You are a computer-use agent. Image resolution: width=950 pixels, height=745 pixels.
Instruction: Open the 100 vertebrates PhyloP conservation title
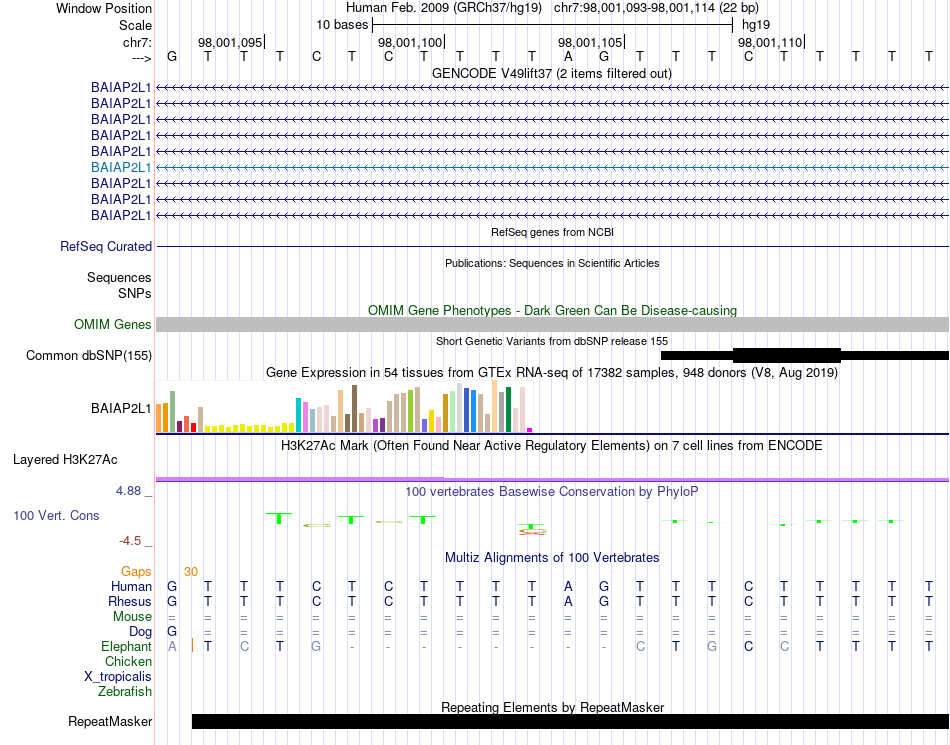tap(552, 492)
